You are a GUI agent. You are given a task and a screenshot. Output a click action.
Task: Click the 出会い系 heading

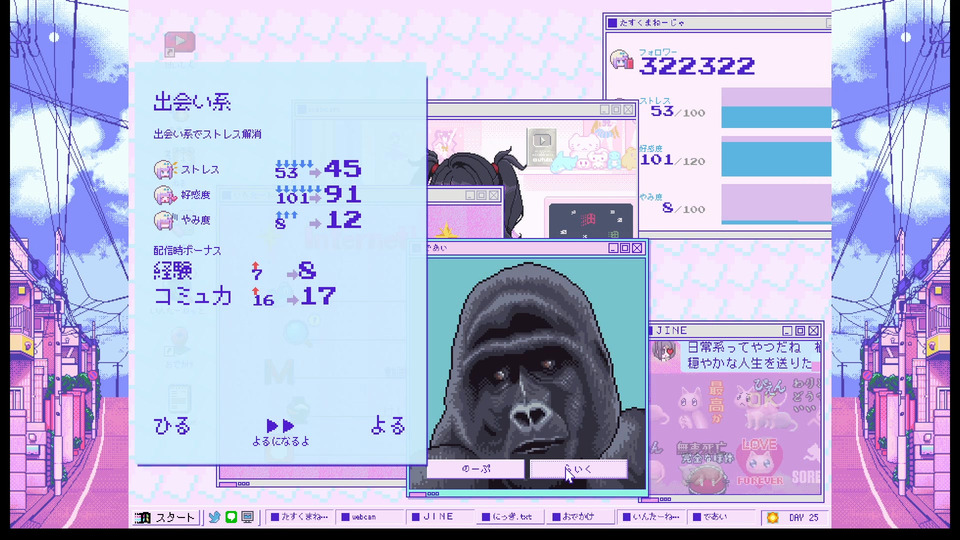click(x=192, y=102)
